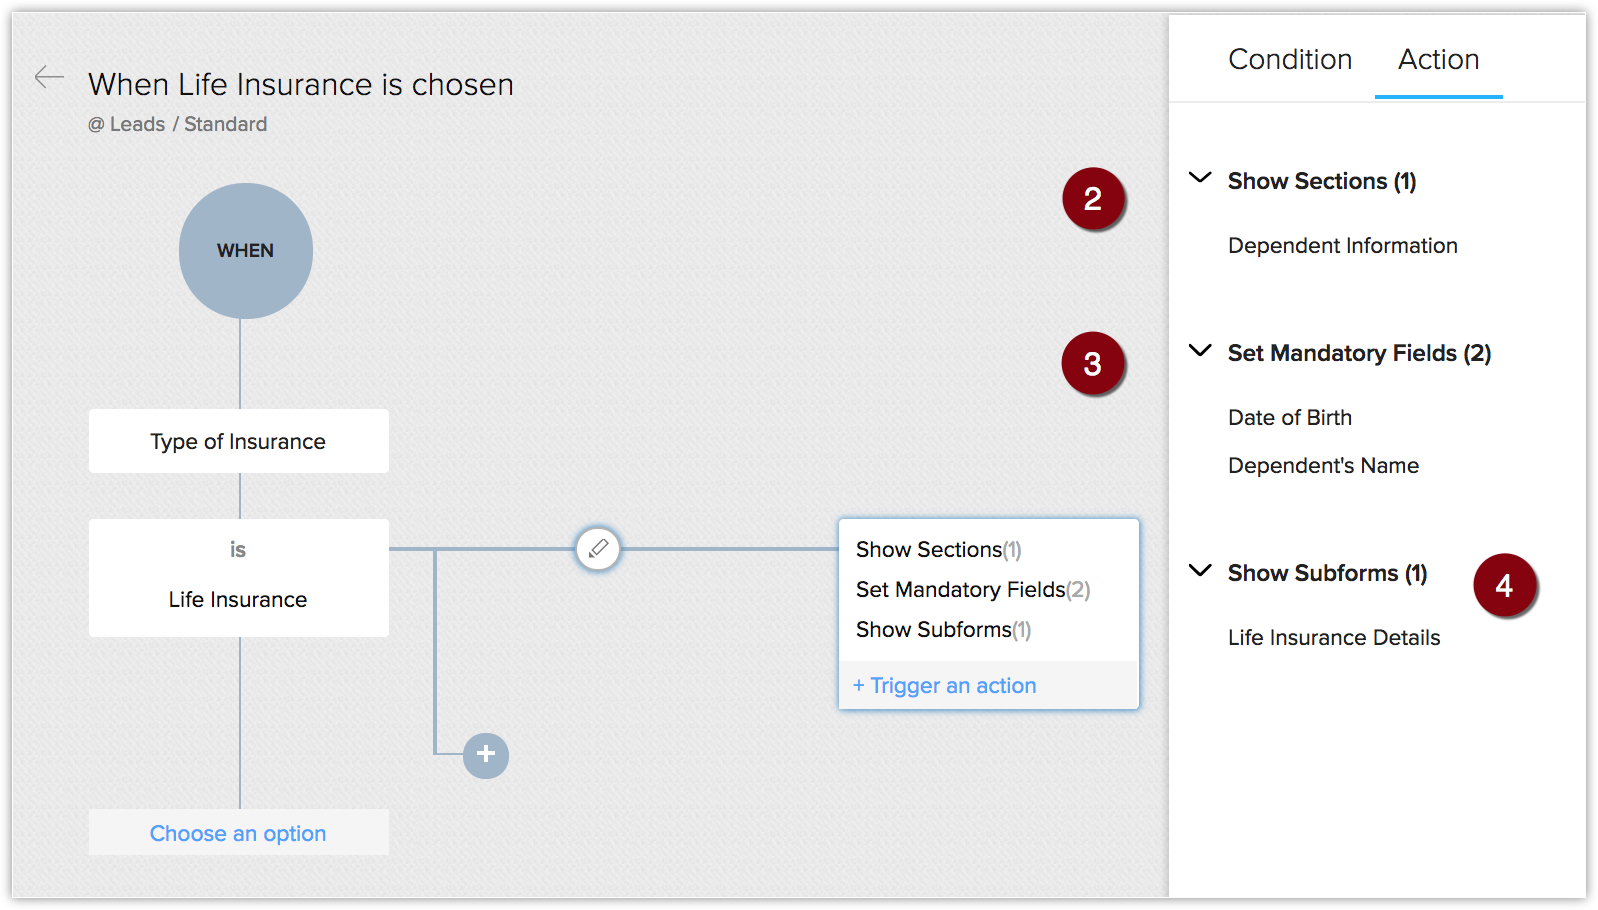
Task: Collapse the Set Mandatory Fields chevron
Action: (1200, 351)
